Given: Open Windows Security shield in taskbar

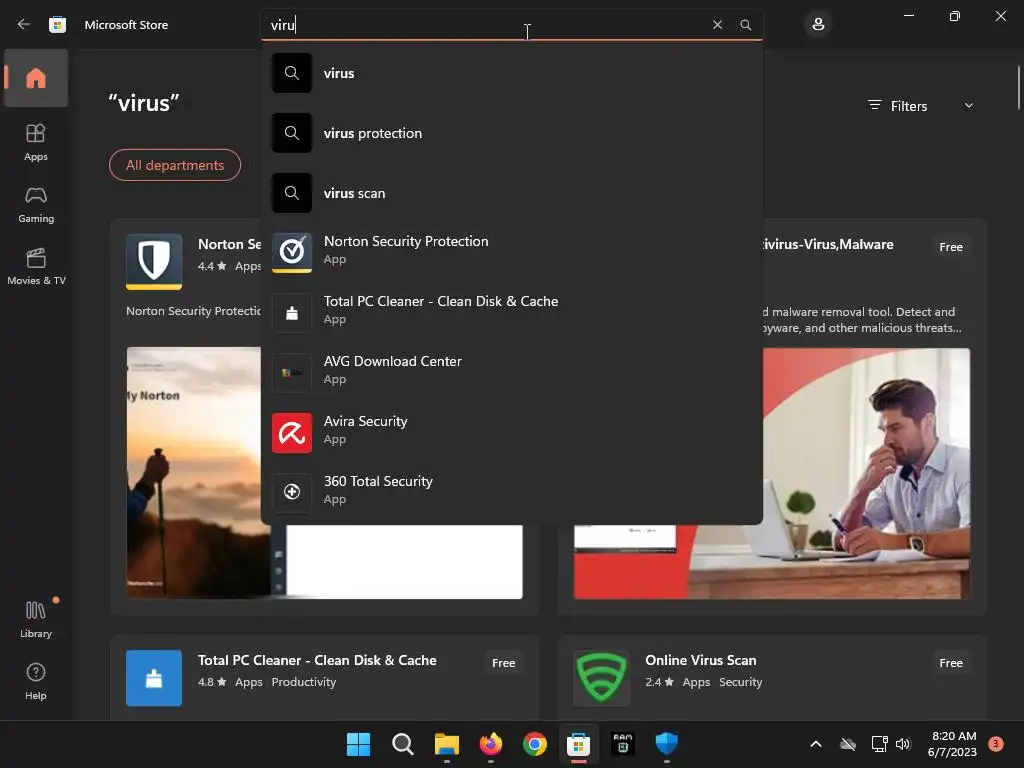Looking at the screenshot, I should [667, 744].
